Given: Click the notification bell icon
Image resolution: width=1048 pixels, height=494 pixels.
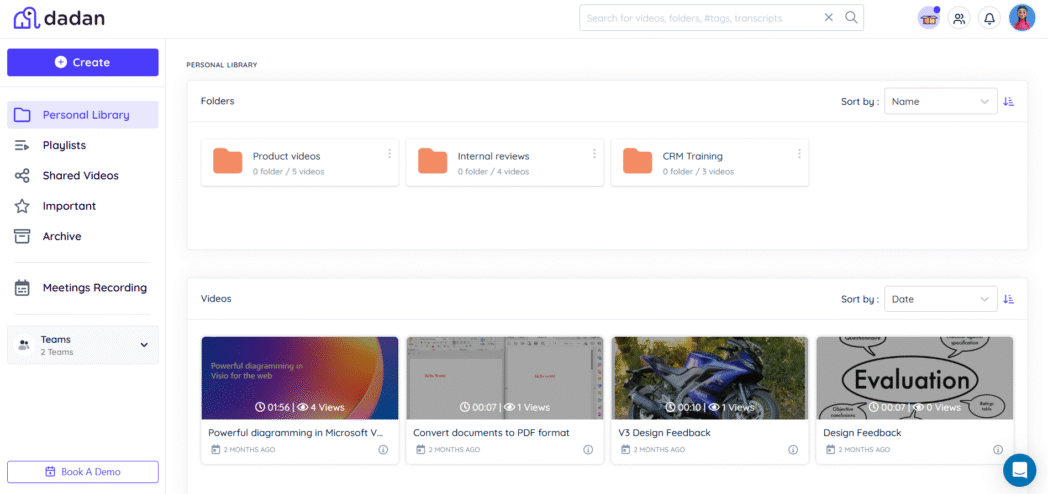Looking at the screenshot, I should 989,18.
